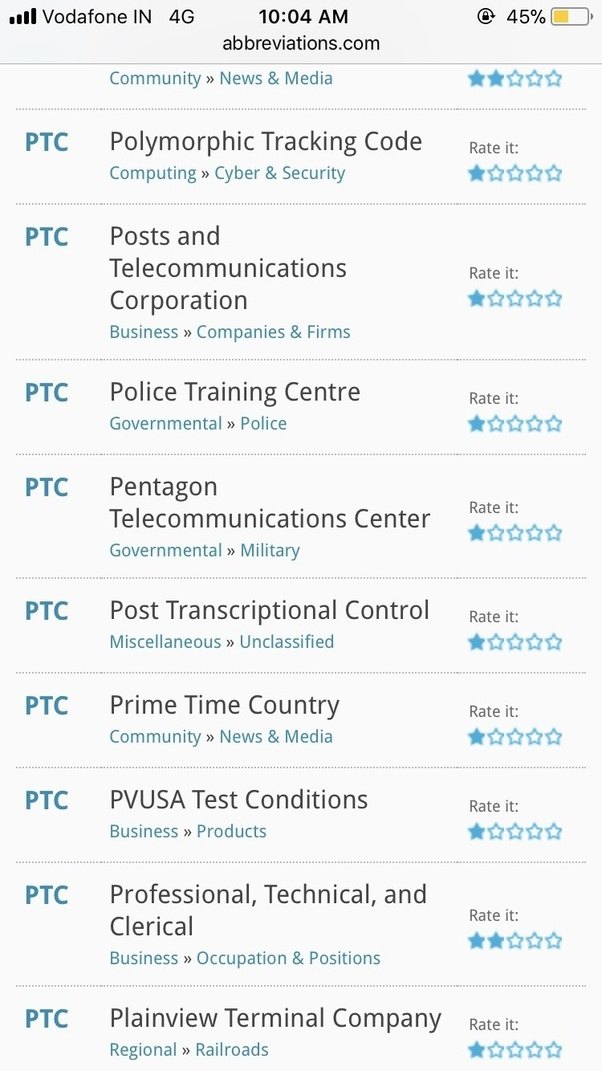Open "News & Media" under Prime Time Country
The image size is (602, 1071).
(x=276, y=736)
